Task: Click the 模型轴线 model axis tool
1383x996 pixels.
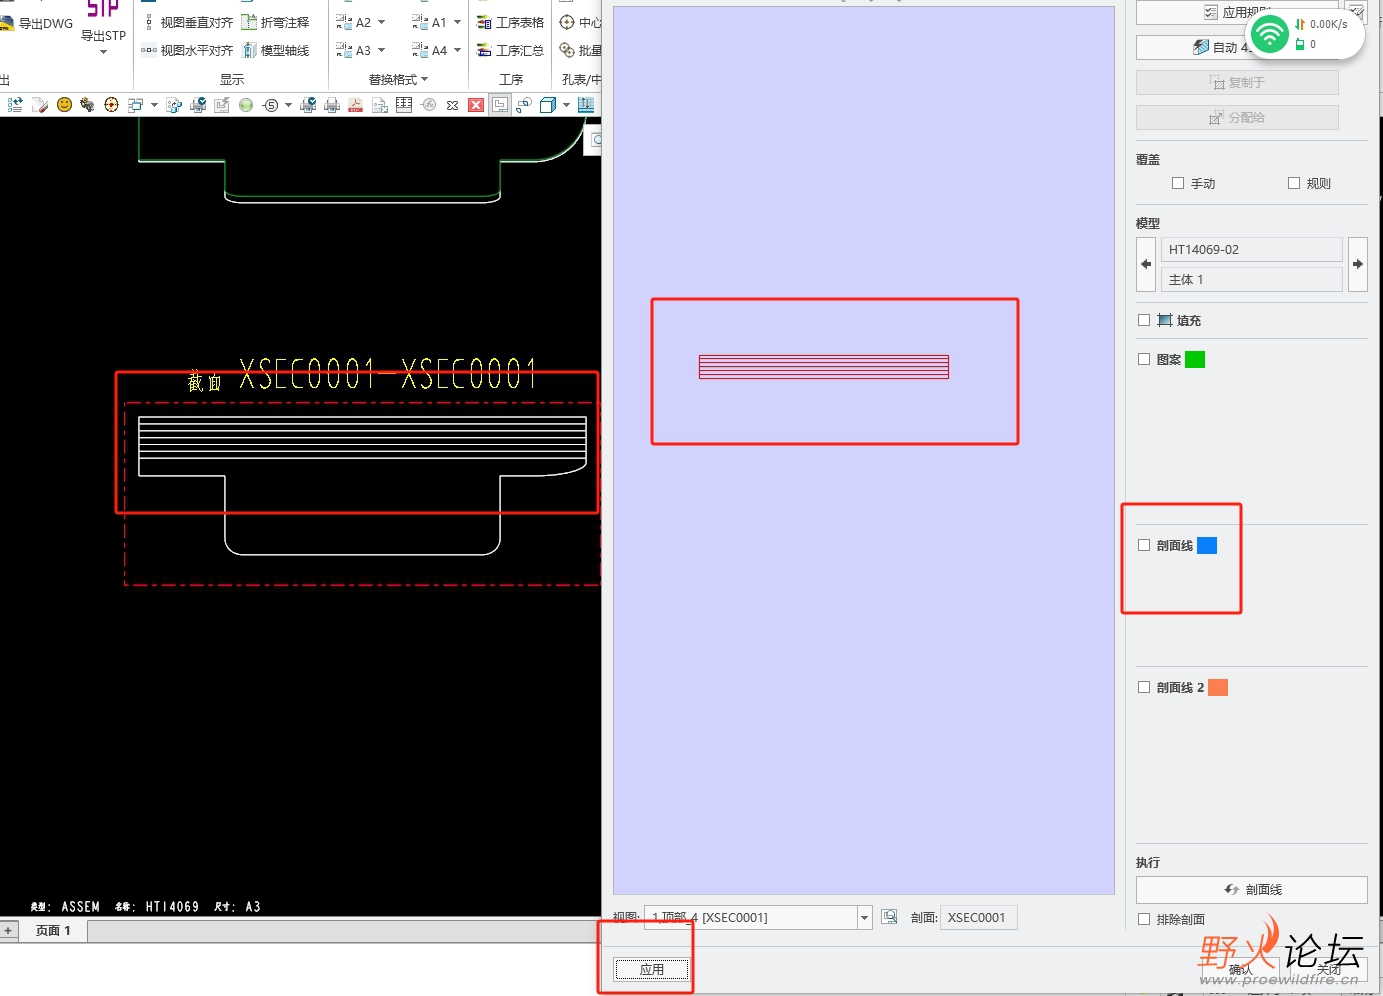Action: 276,50
